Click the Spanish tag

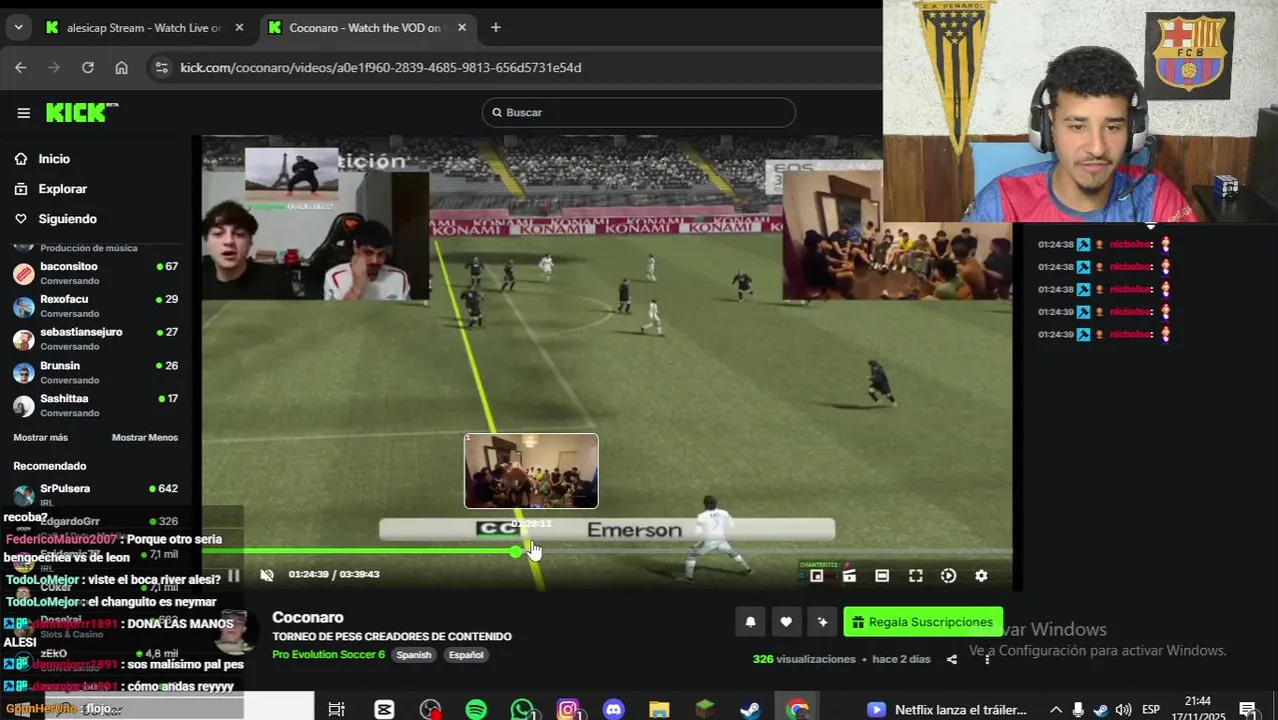coord(413,656)
